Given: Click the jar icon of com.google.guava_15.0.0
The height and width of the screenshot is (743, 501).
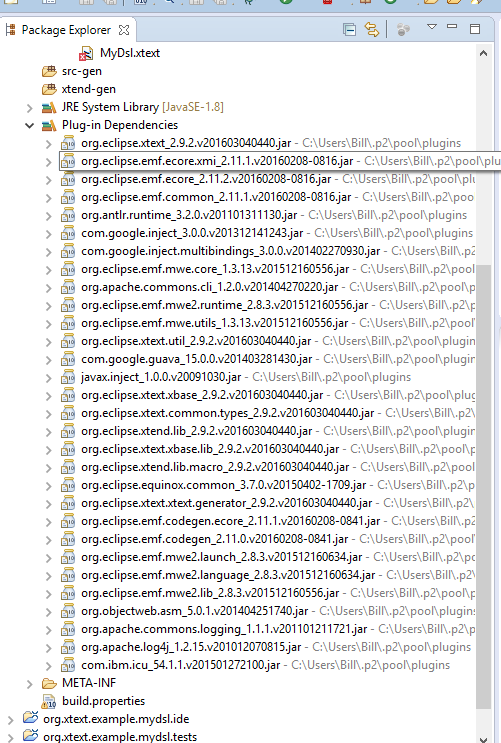Looking at the screenshot, I should tap(68, 359).
